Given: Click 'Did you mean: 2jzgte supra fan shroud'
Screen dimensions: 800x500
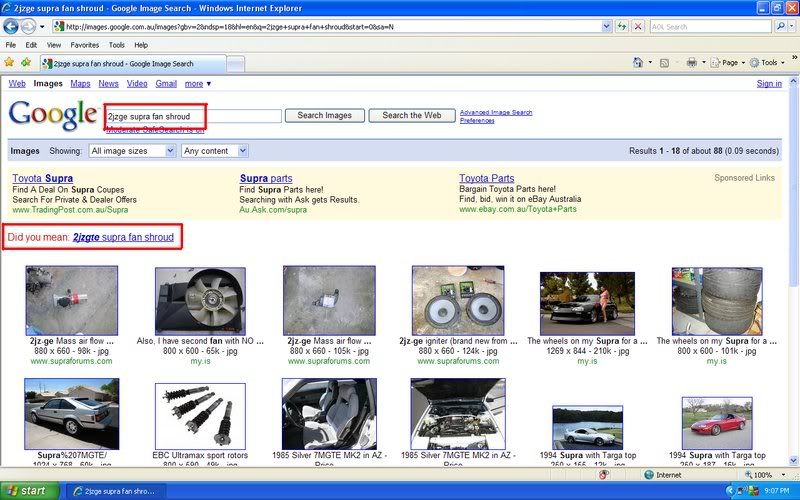Looking at the screenshot, I should tap(123, 237).
